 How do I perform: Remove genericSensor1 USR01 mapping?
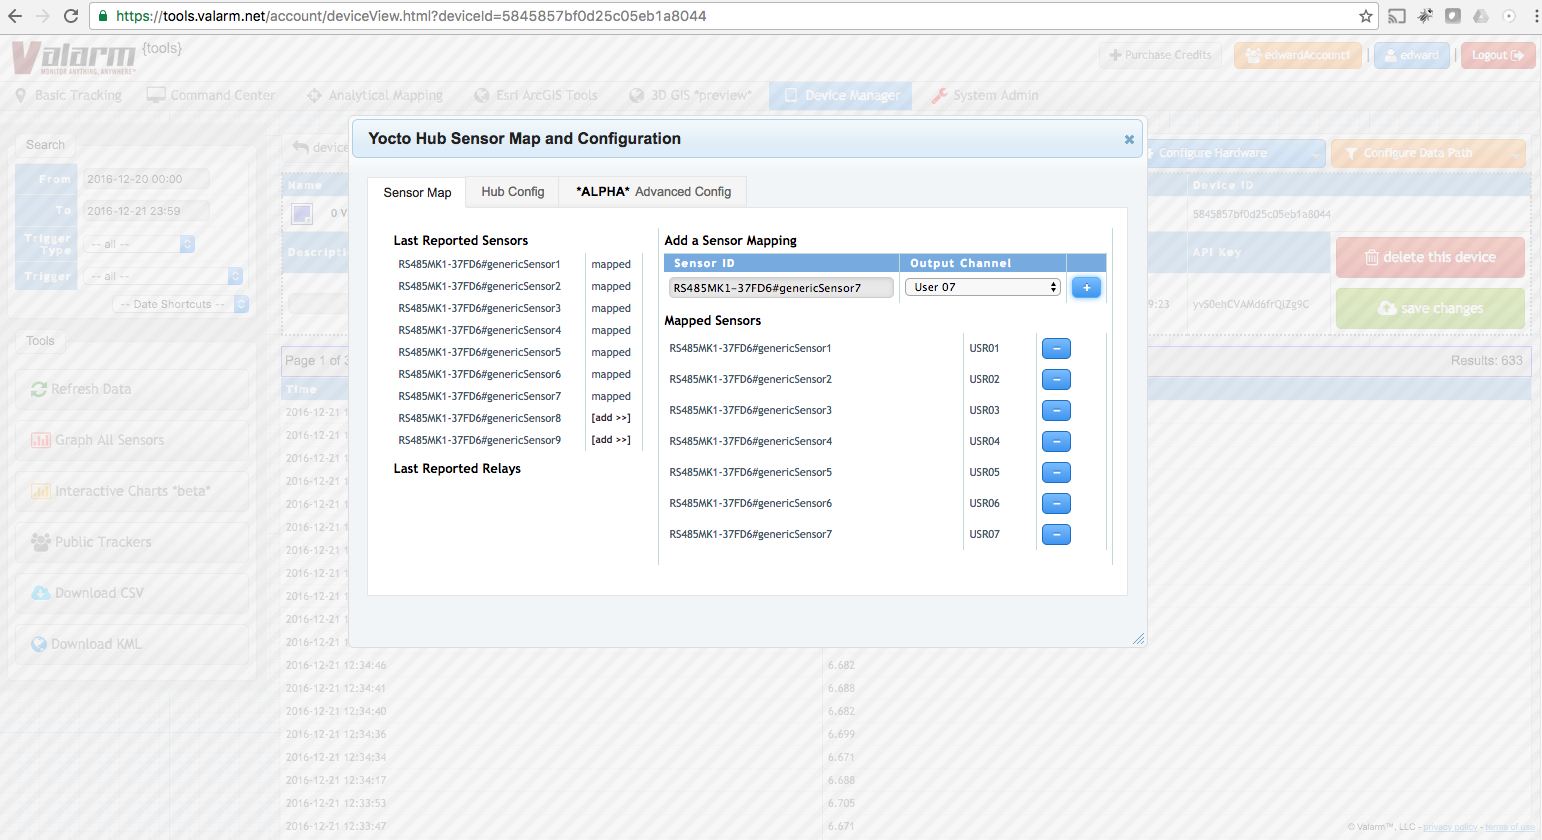[x=1056, y=348]
